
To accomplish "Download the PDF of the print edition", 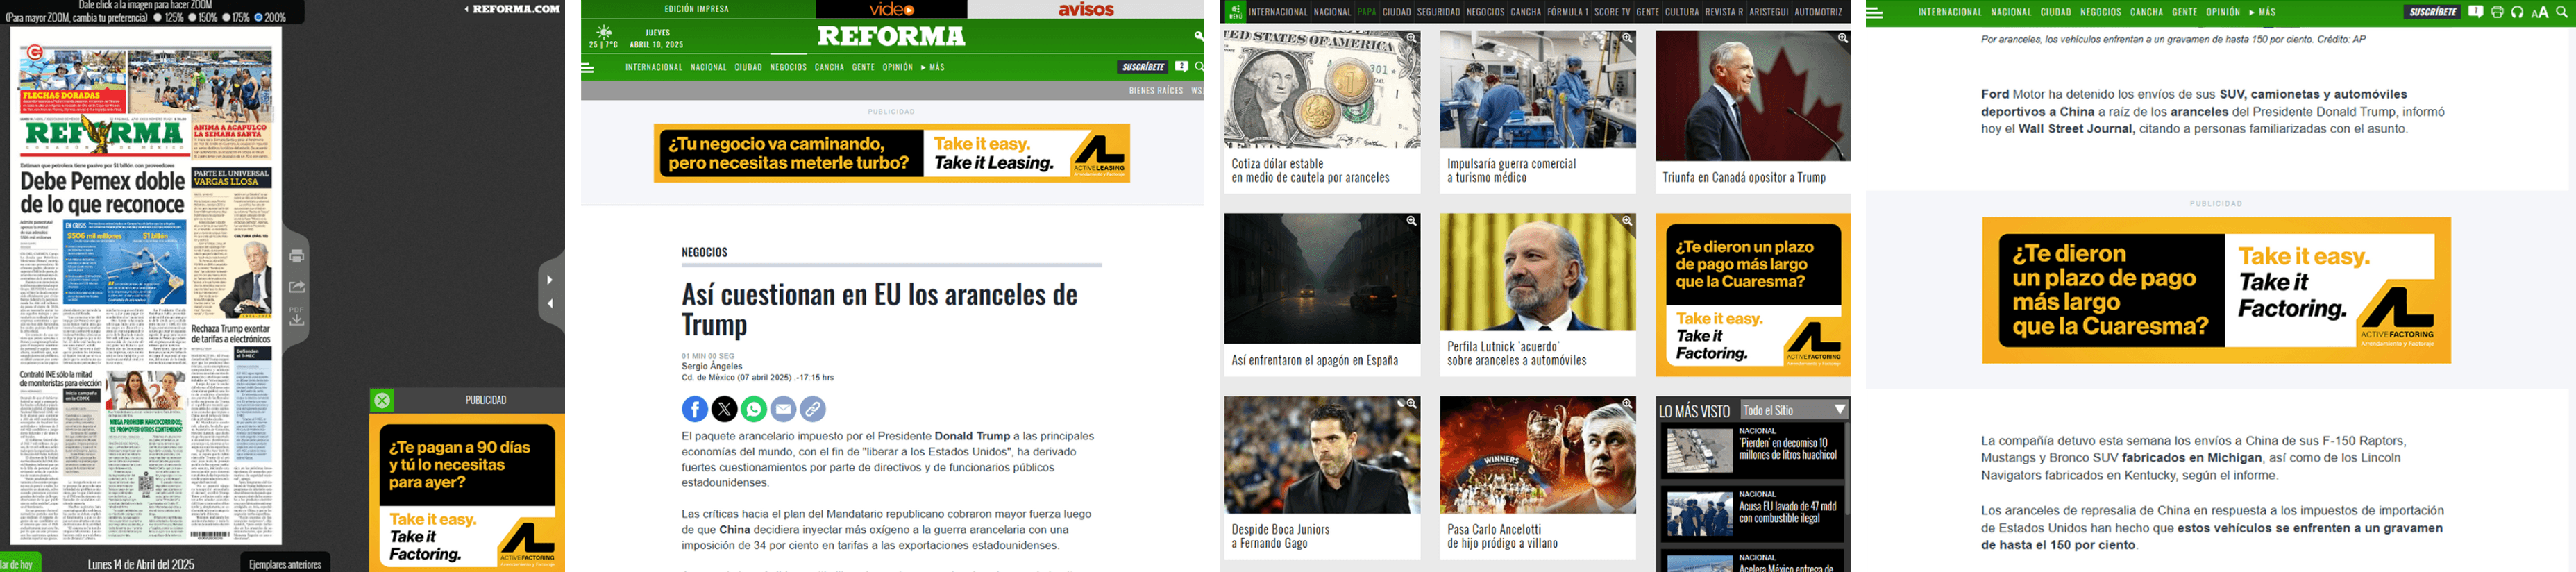I will pyautogui.click(x=297, y=316).
